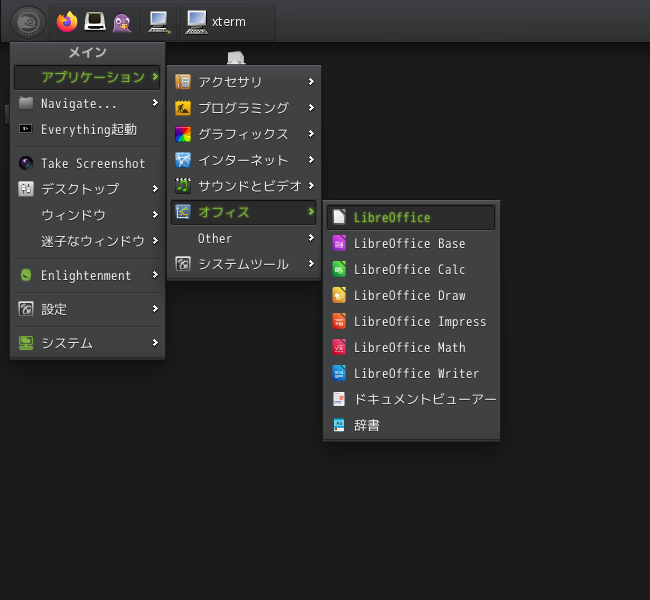Screen dimensions: 650x600
Task: Select the Other menu category
Action: [244, 238]
